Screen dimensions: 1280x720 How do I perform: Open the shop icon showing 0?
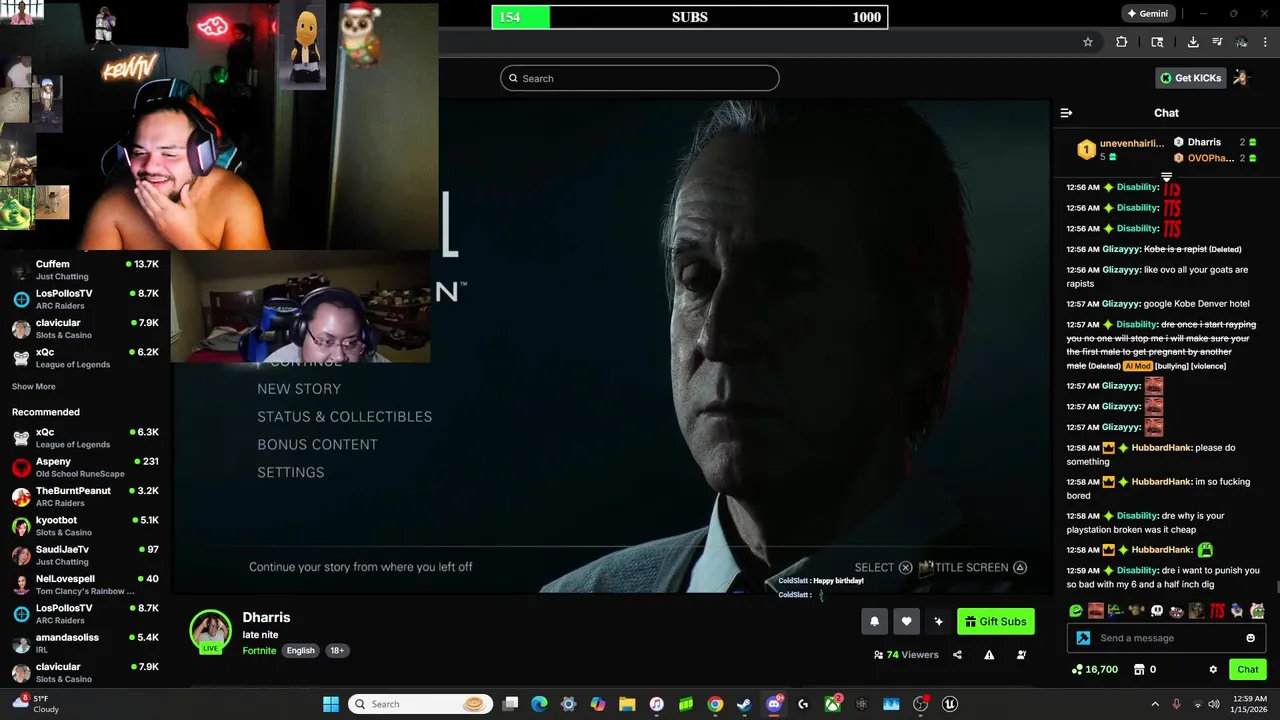click(1145, 669)
